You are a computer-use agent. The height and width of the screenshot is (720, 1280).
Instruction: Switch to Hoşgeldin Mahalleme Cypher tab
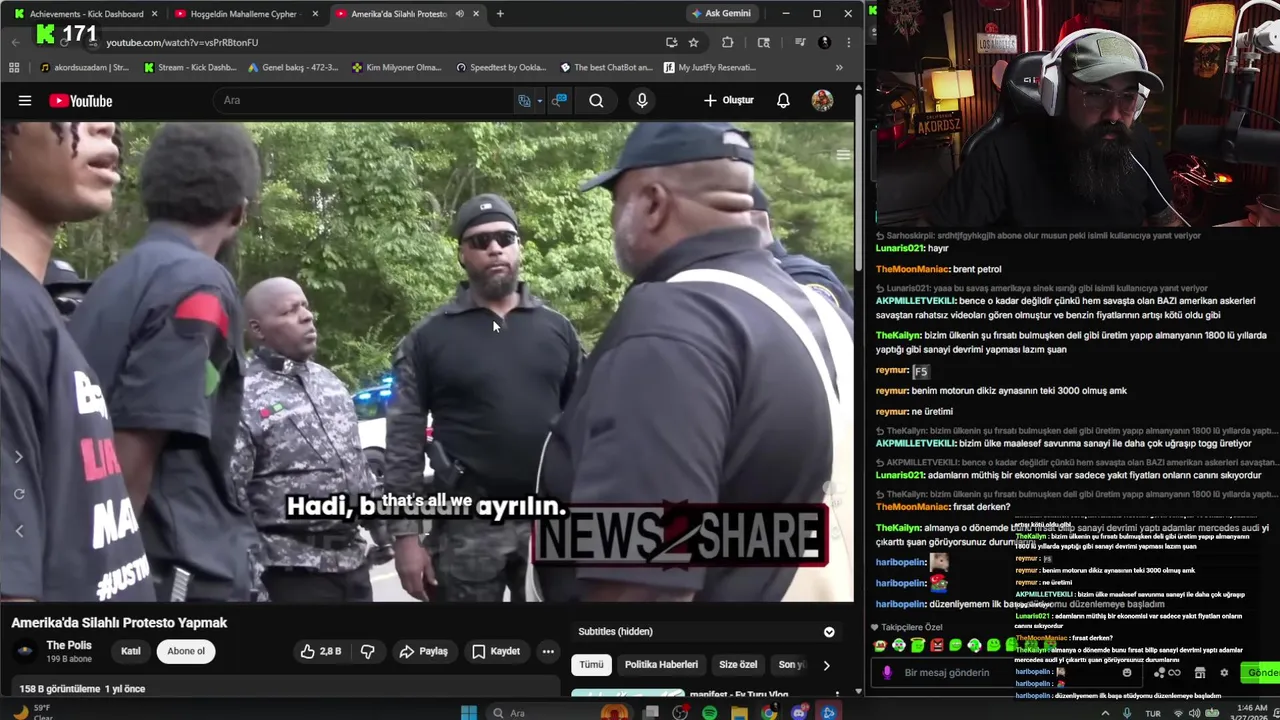[244, 14]
